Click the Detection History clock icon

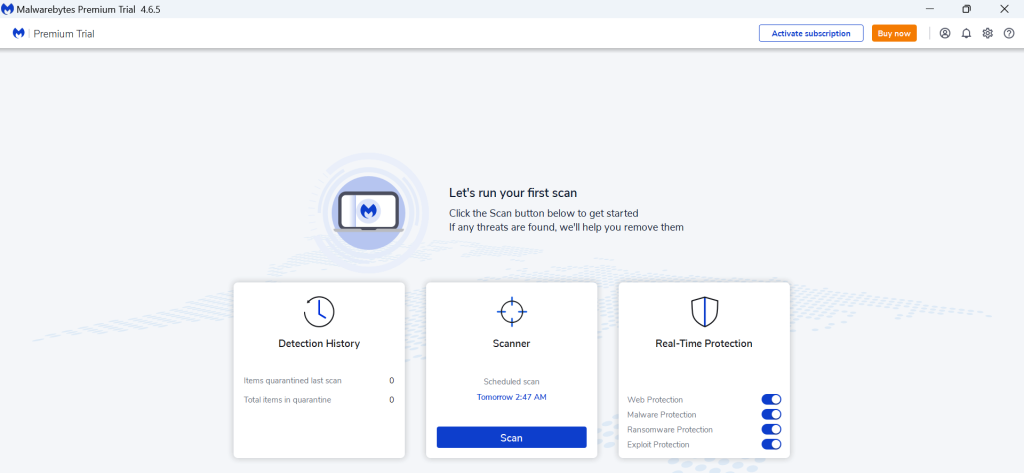pos(319,312)
